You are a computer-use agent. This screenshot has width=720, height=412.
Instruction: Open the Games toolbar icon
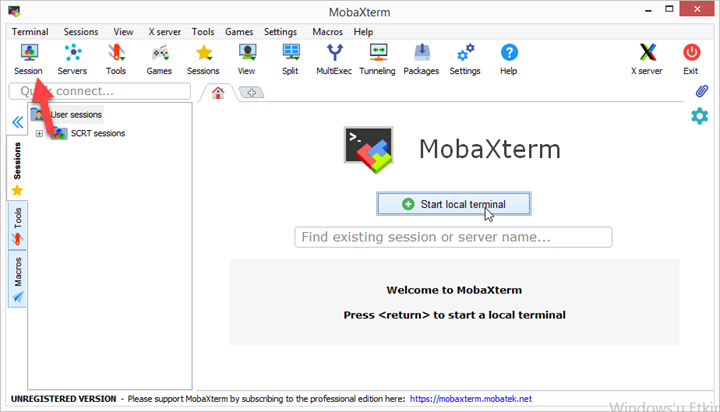click(x=159, y=60)
